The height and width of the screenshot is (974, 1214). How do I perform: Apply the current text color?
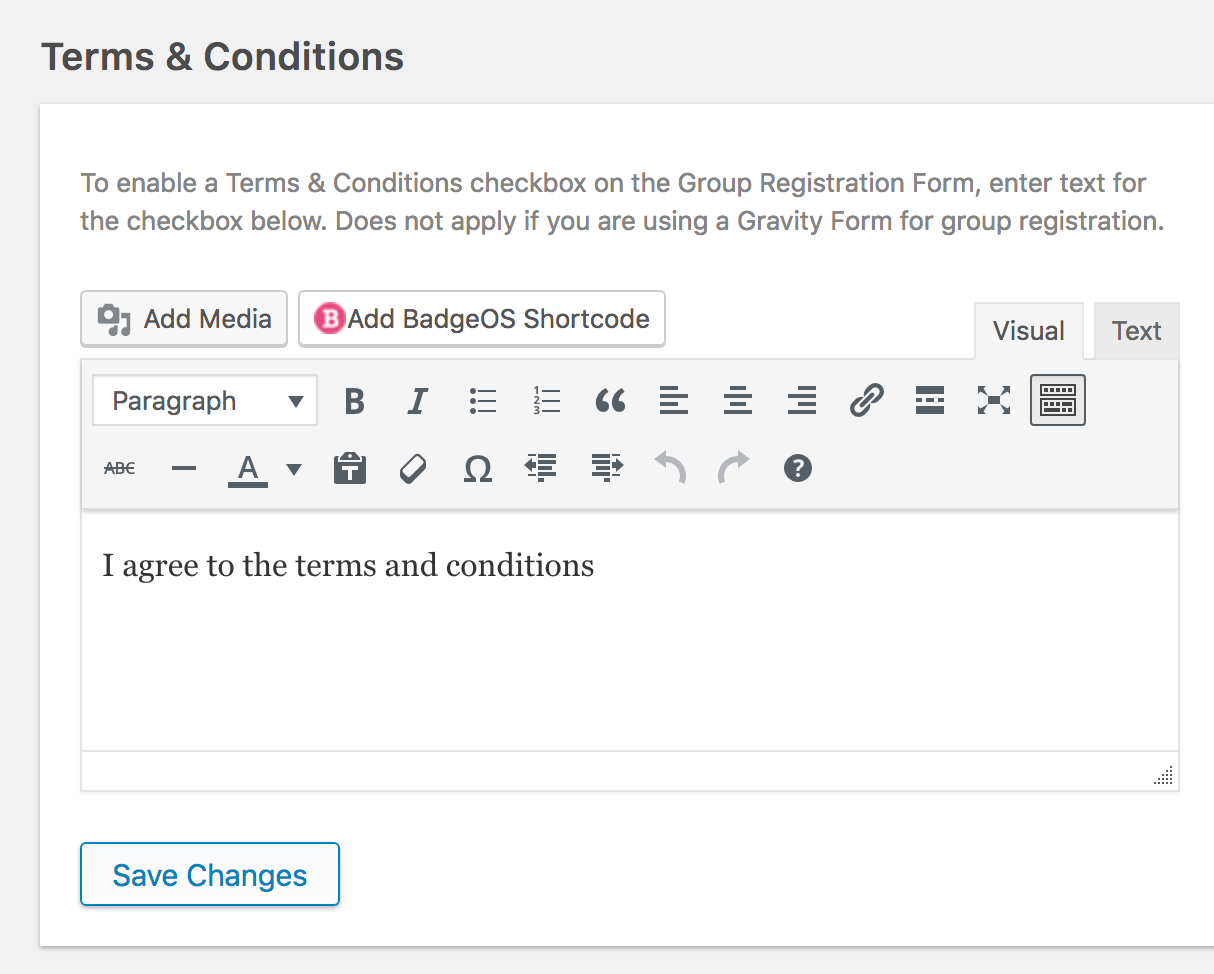tap(248, 467)
